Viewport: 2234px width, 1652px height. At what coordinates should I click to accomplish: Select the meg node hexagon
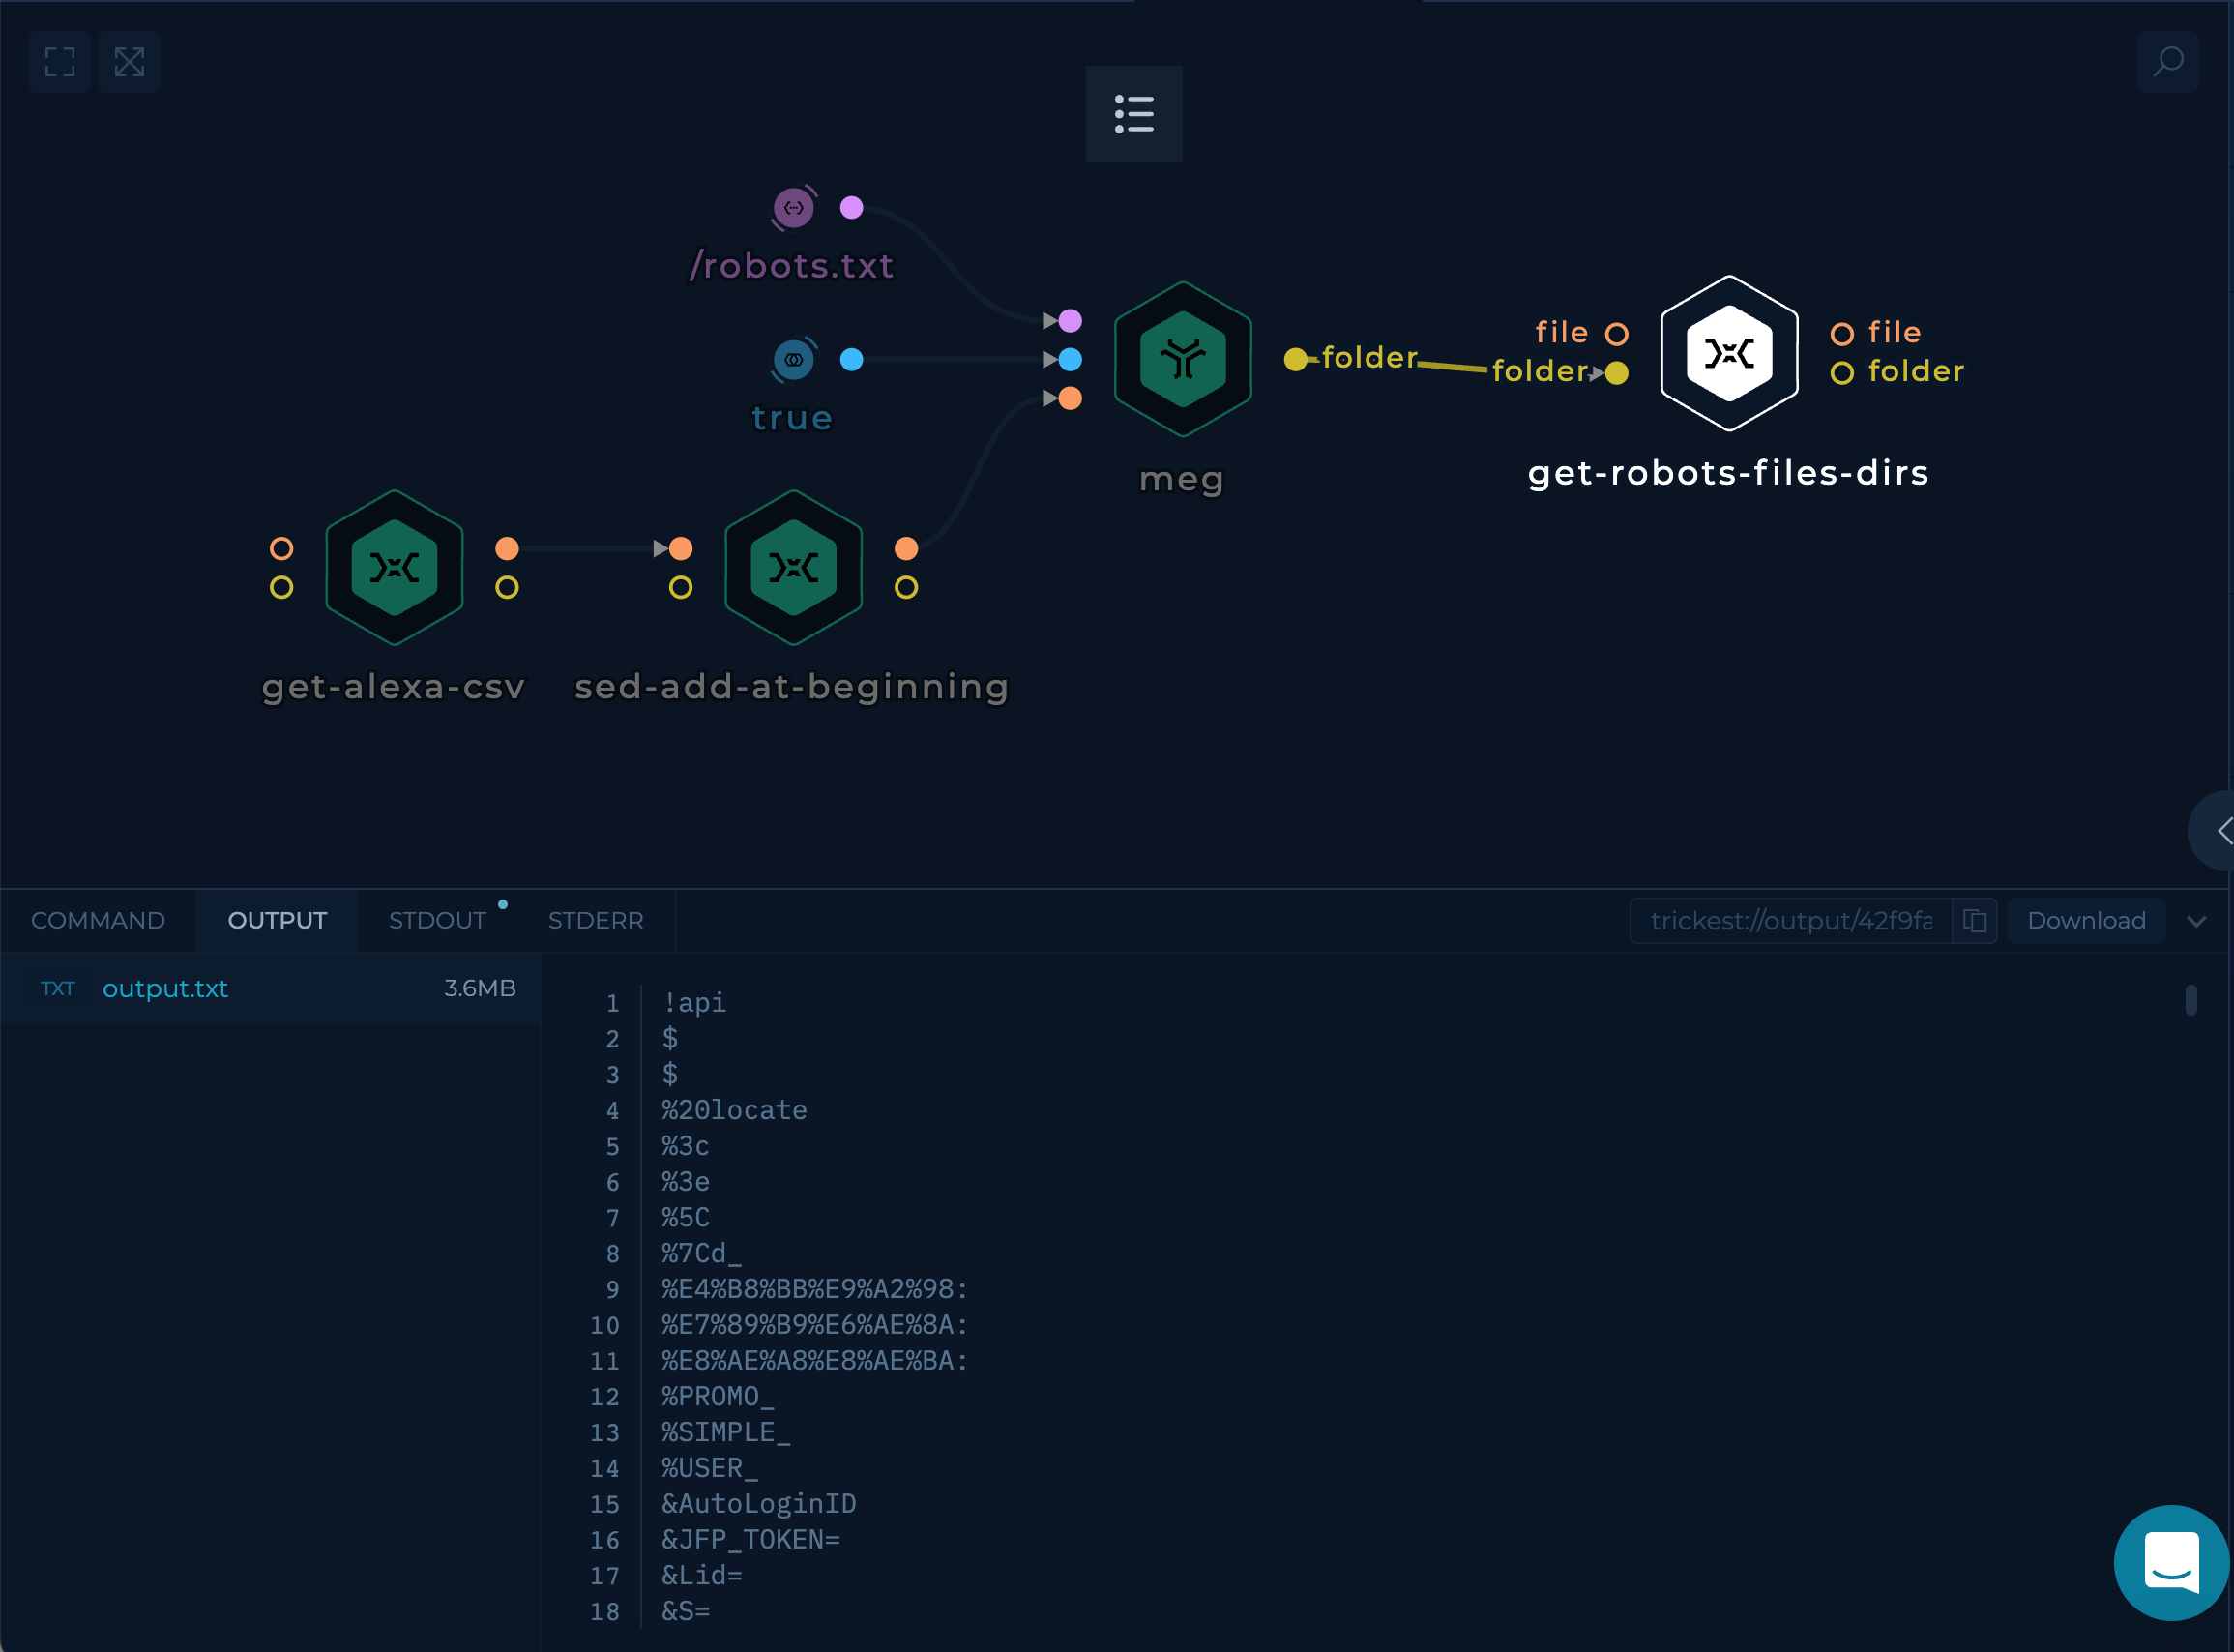coord(1183,359)
